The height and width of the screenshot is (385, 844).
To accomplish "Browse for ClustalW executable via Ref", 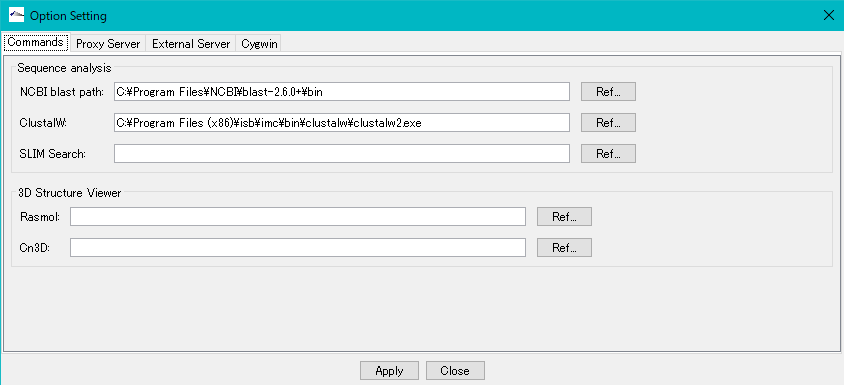I will (608, 123).
